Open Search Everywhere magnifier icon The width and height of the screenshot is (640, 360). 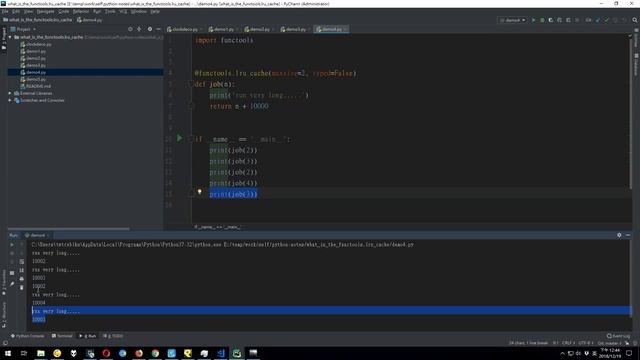tap(635, 20)
